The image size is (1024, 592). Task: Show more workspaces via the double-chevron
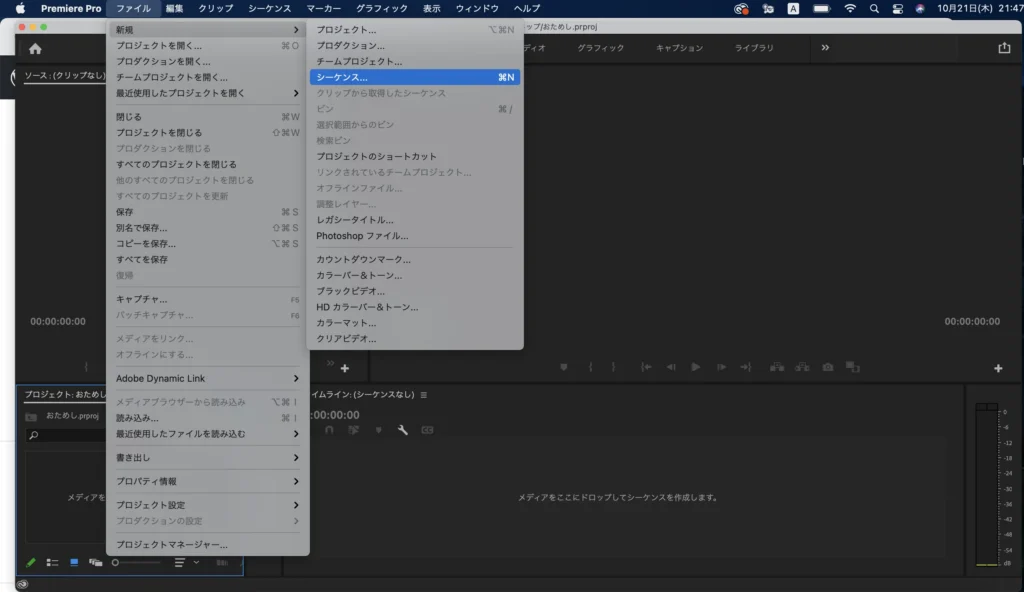coord(825,48)
